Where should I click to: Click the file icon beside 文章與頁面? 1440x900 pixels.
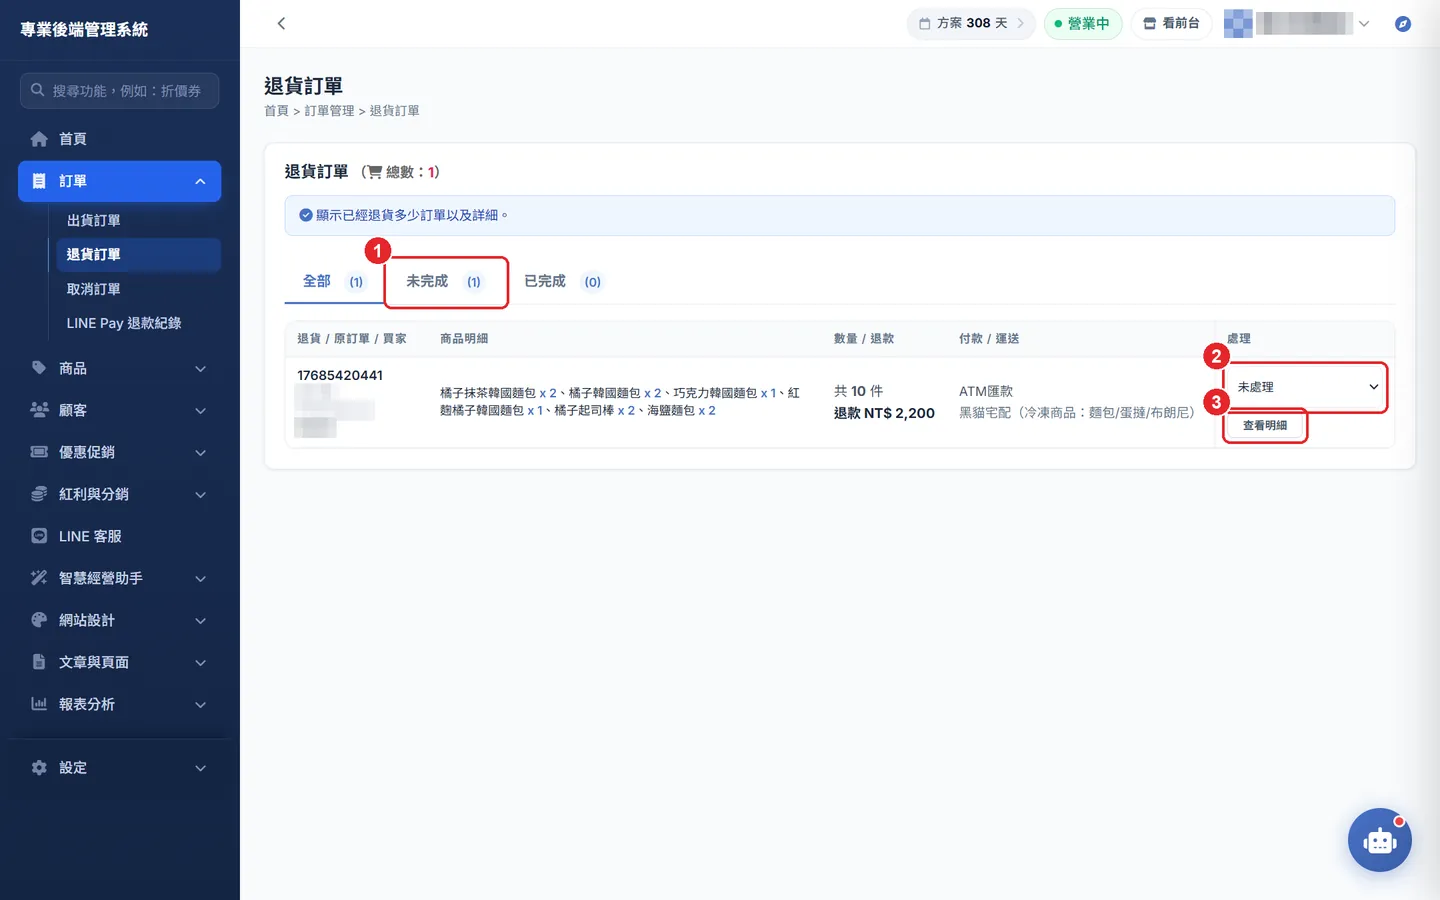tap(39, 662)
